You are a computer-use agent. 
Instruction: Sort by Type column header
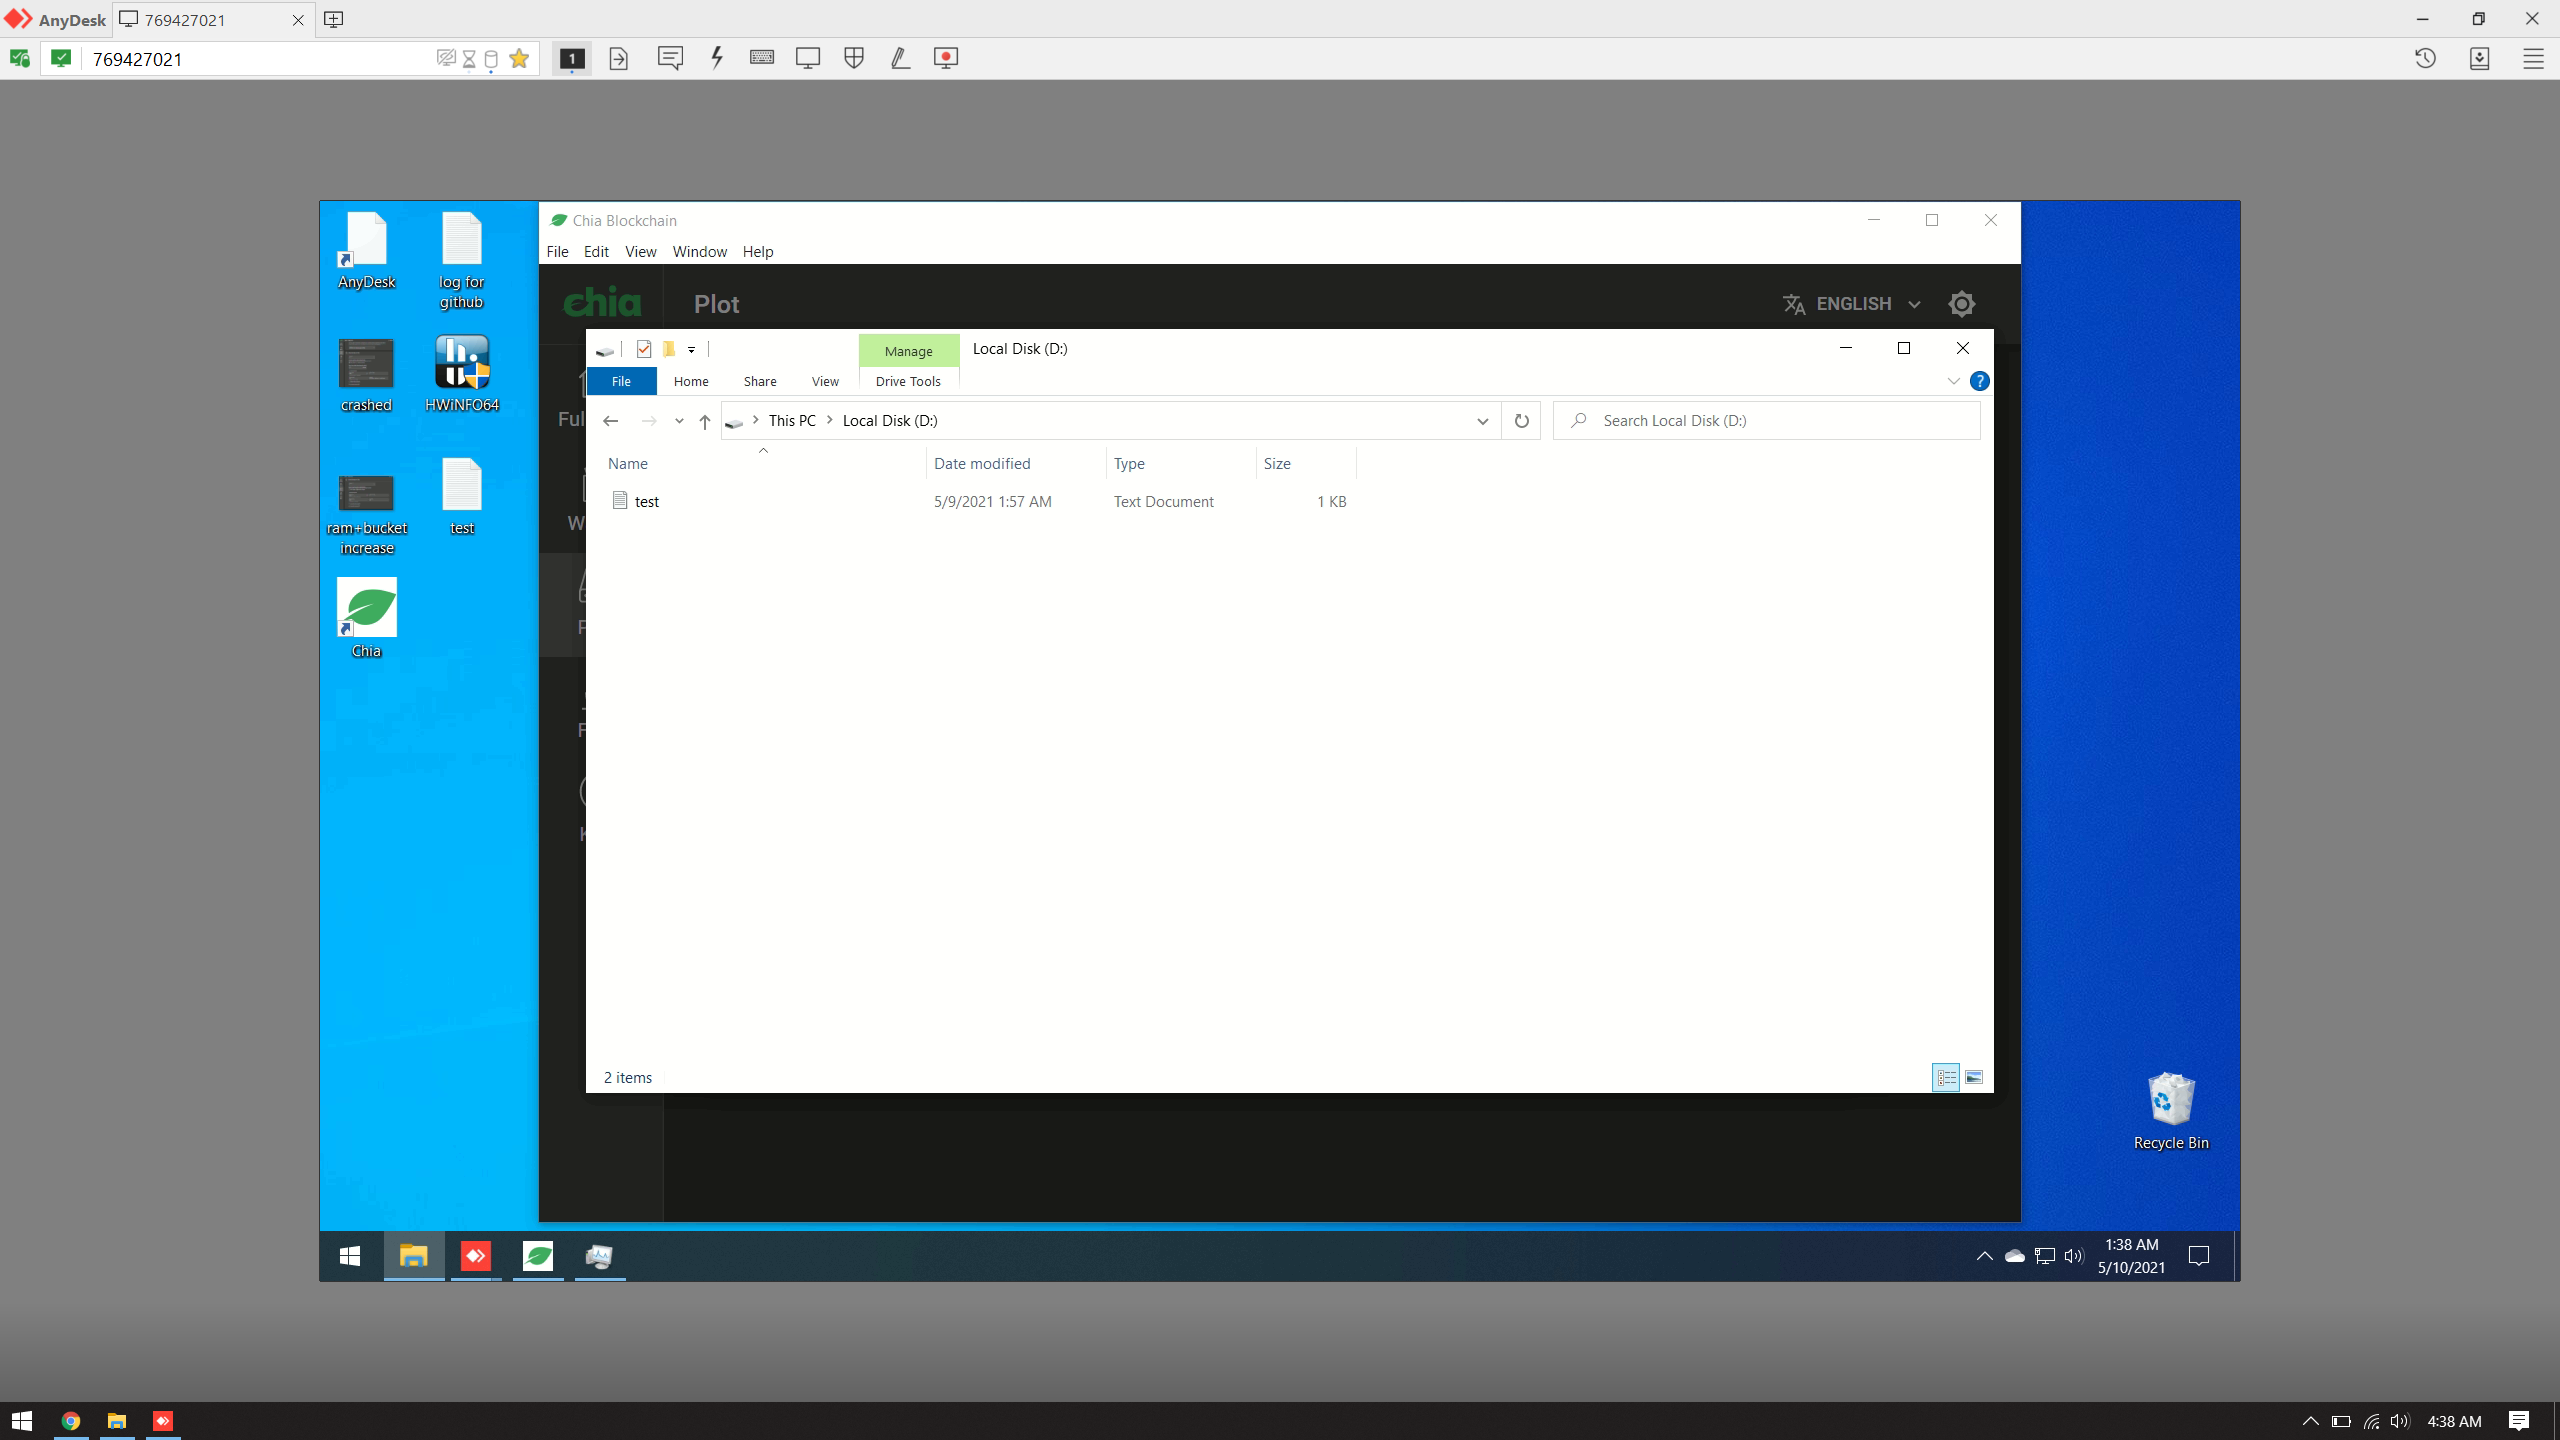coord(1181,464)
